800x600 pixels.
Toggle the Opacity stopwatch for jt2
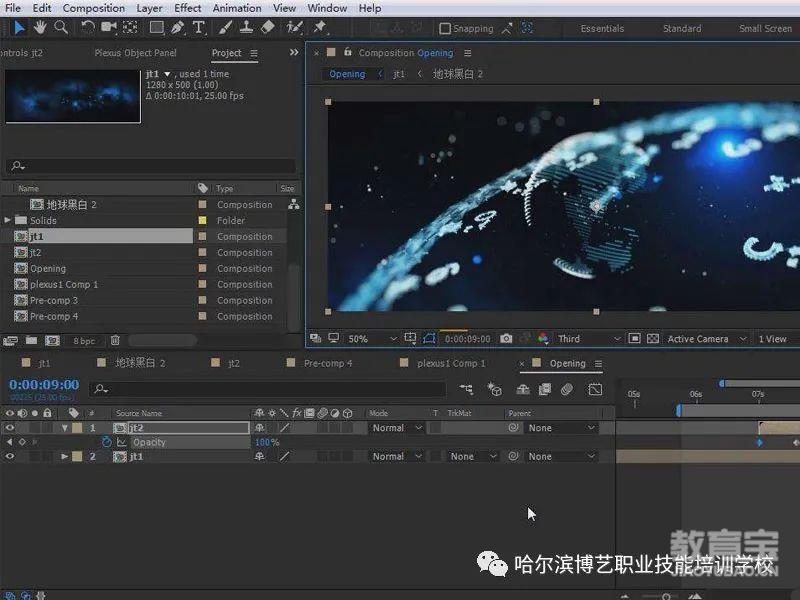106,442
